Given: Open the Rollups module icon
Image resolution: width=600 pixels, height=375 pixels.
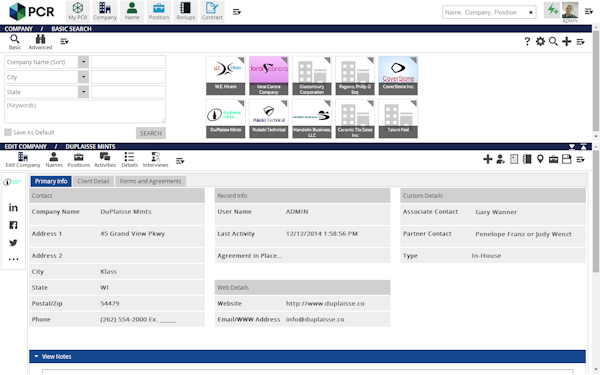Looking at the screenshot, I should 186,11.
